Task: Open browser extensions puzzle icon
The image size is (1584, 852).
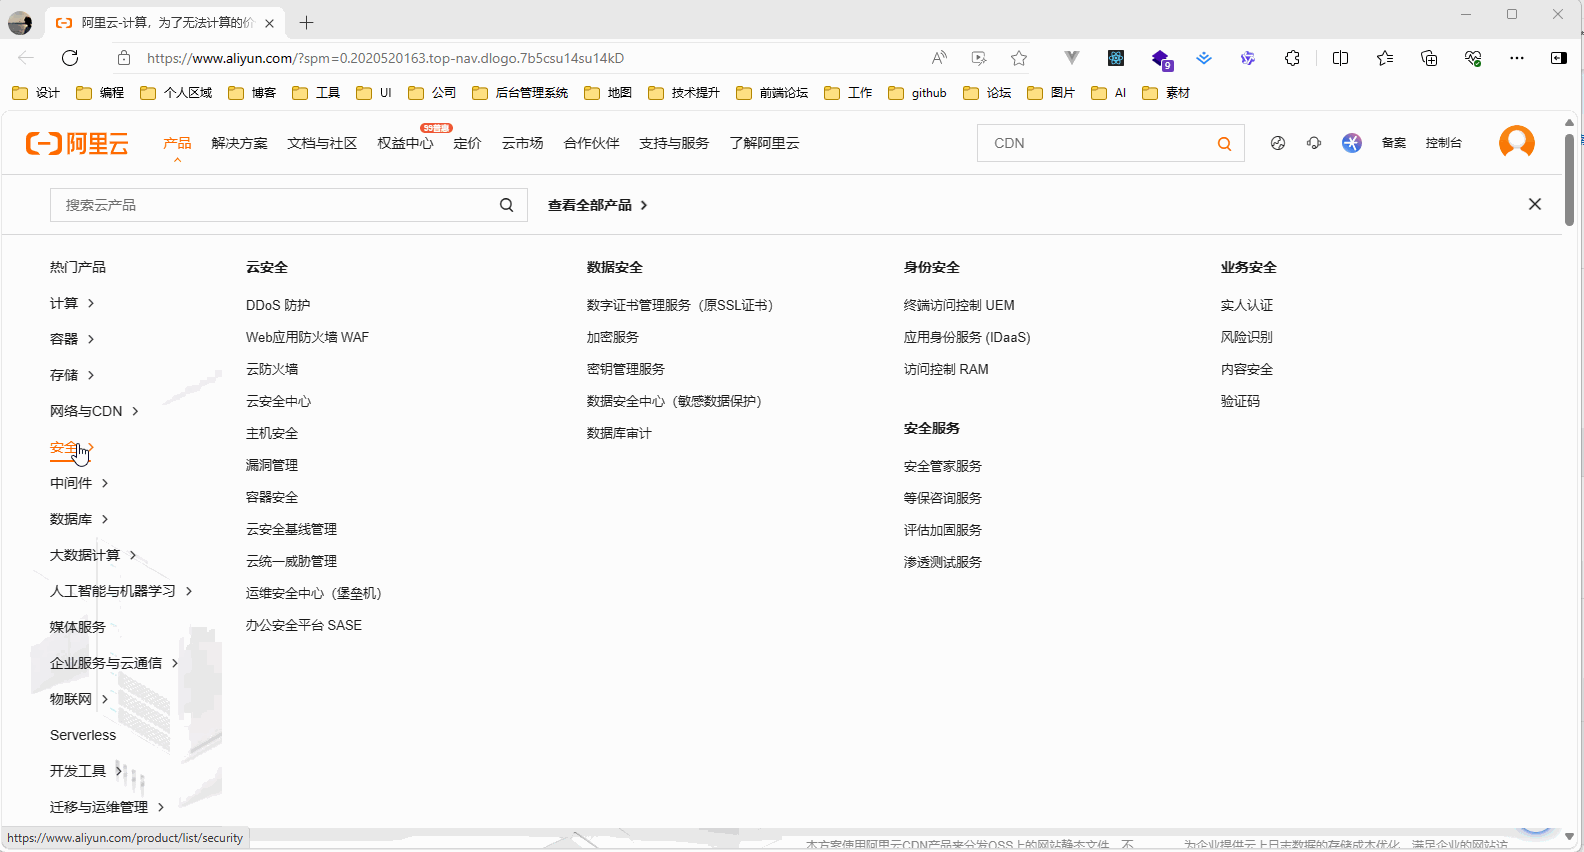Action: 1292,58
